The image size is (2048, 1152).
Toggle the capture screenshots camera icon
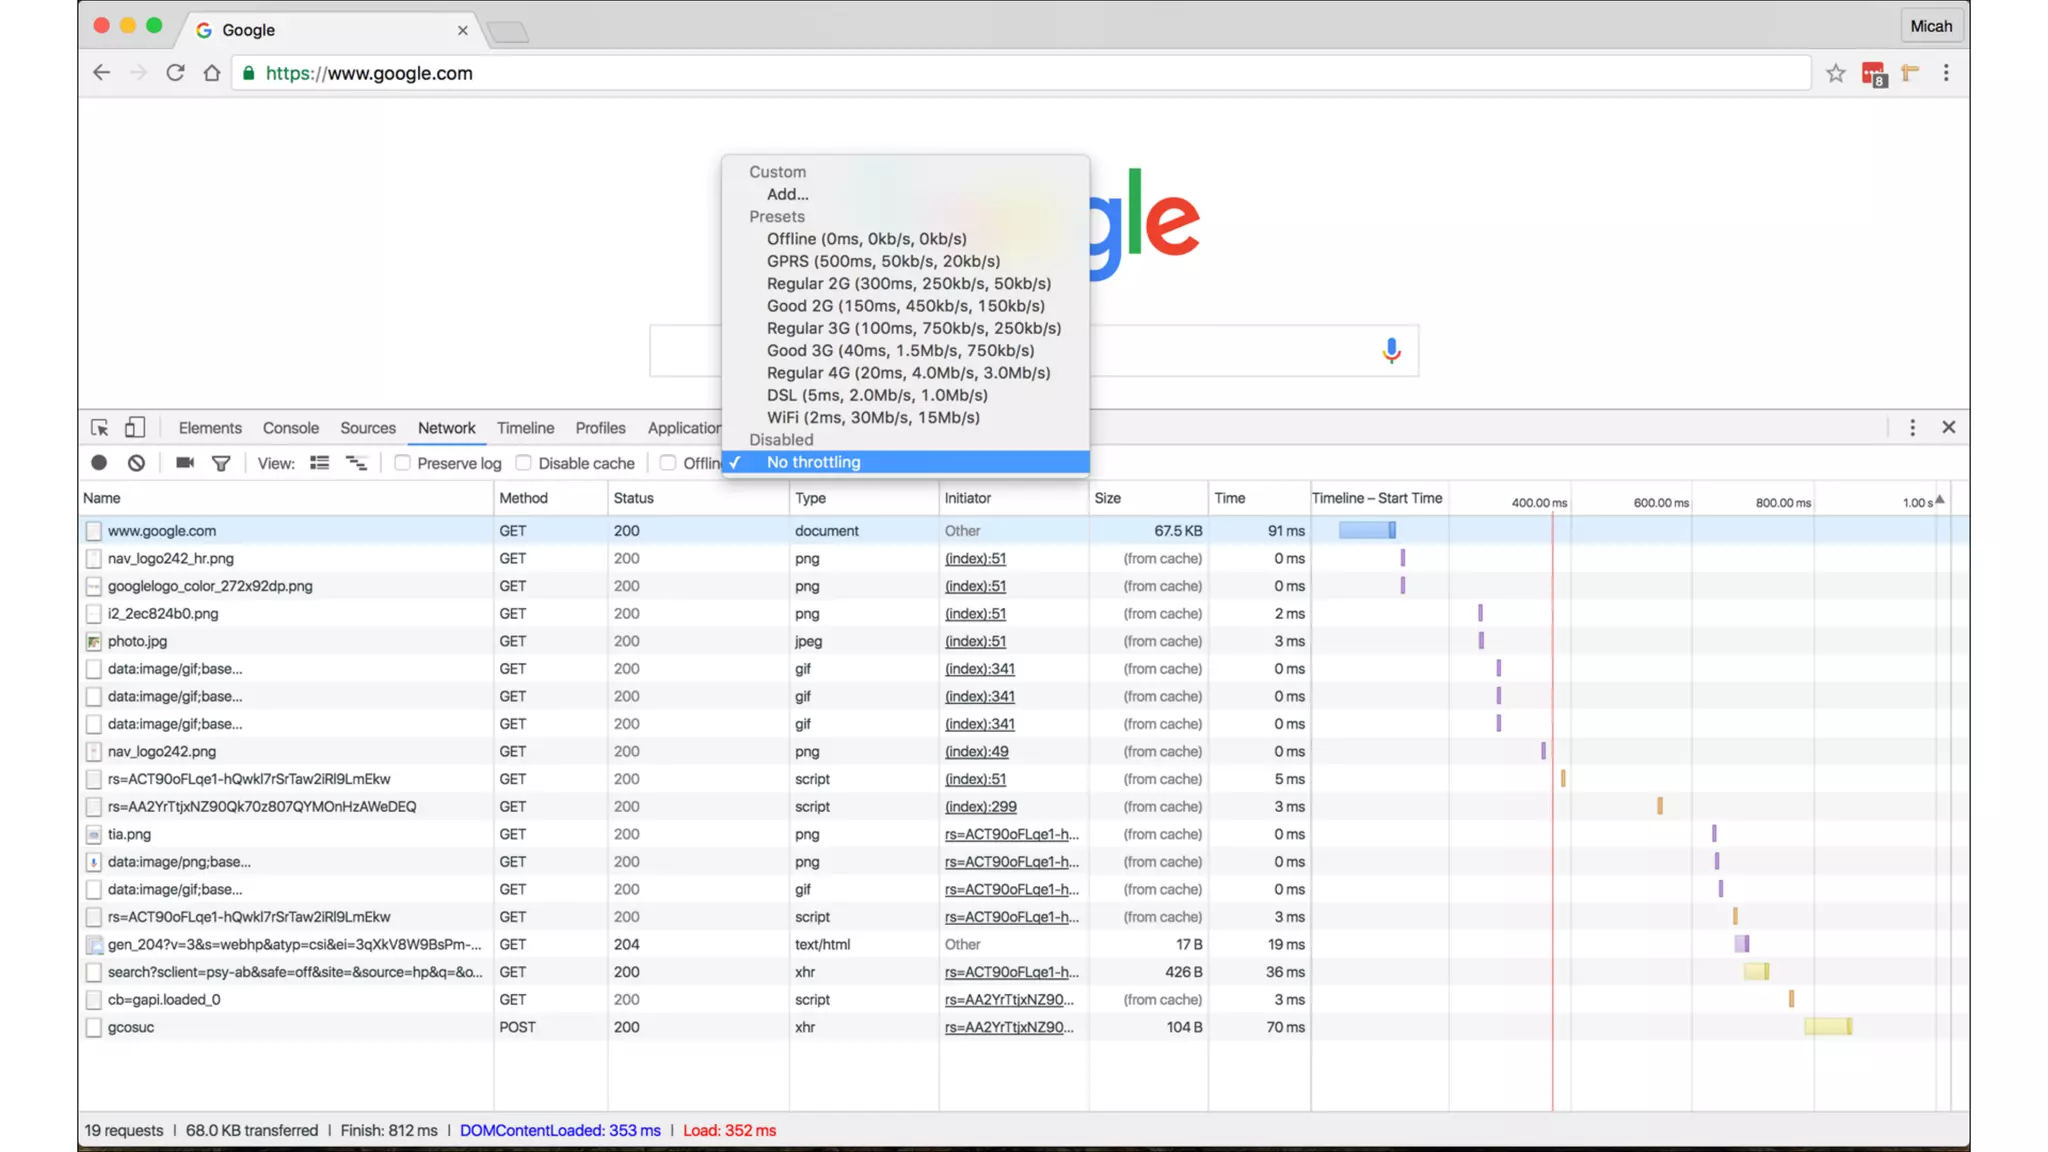click(185, 463)
